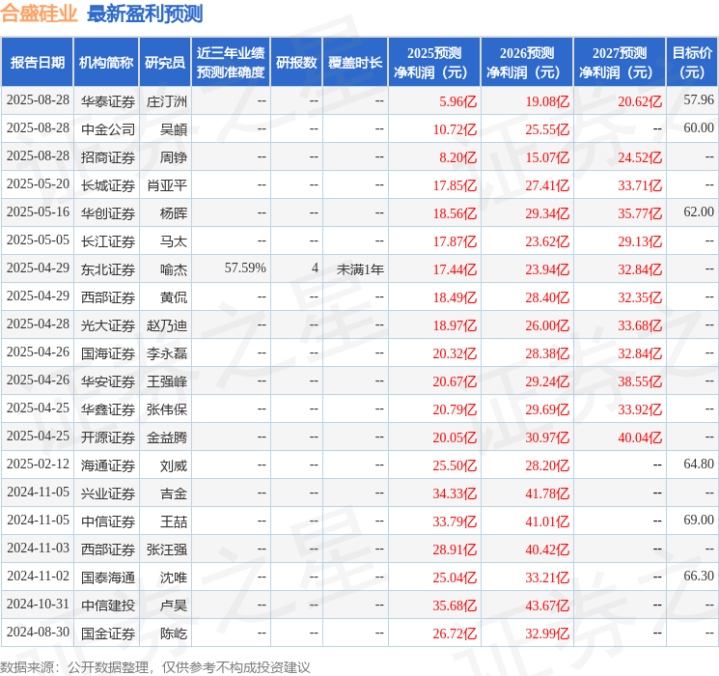This screenshot has width=719, height=676.
Task: Click the 40.04亿 forecast for 开源证券
Action: coord(640,438)
